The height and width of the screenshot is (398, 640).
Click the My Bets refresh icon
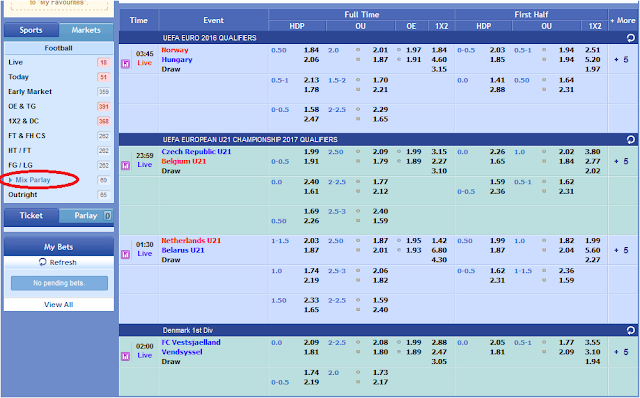pyautogui.click(x=42, y=262)
